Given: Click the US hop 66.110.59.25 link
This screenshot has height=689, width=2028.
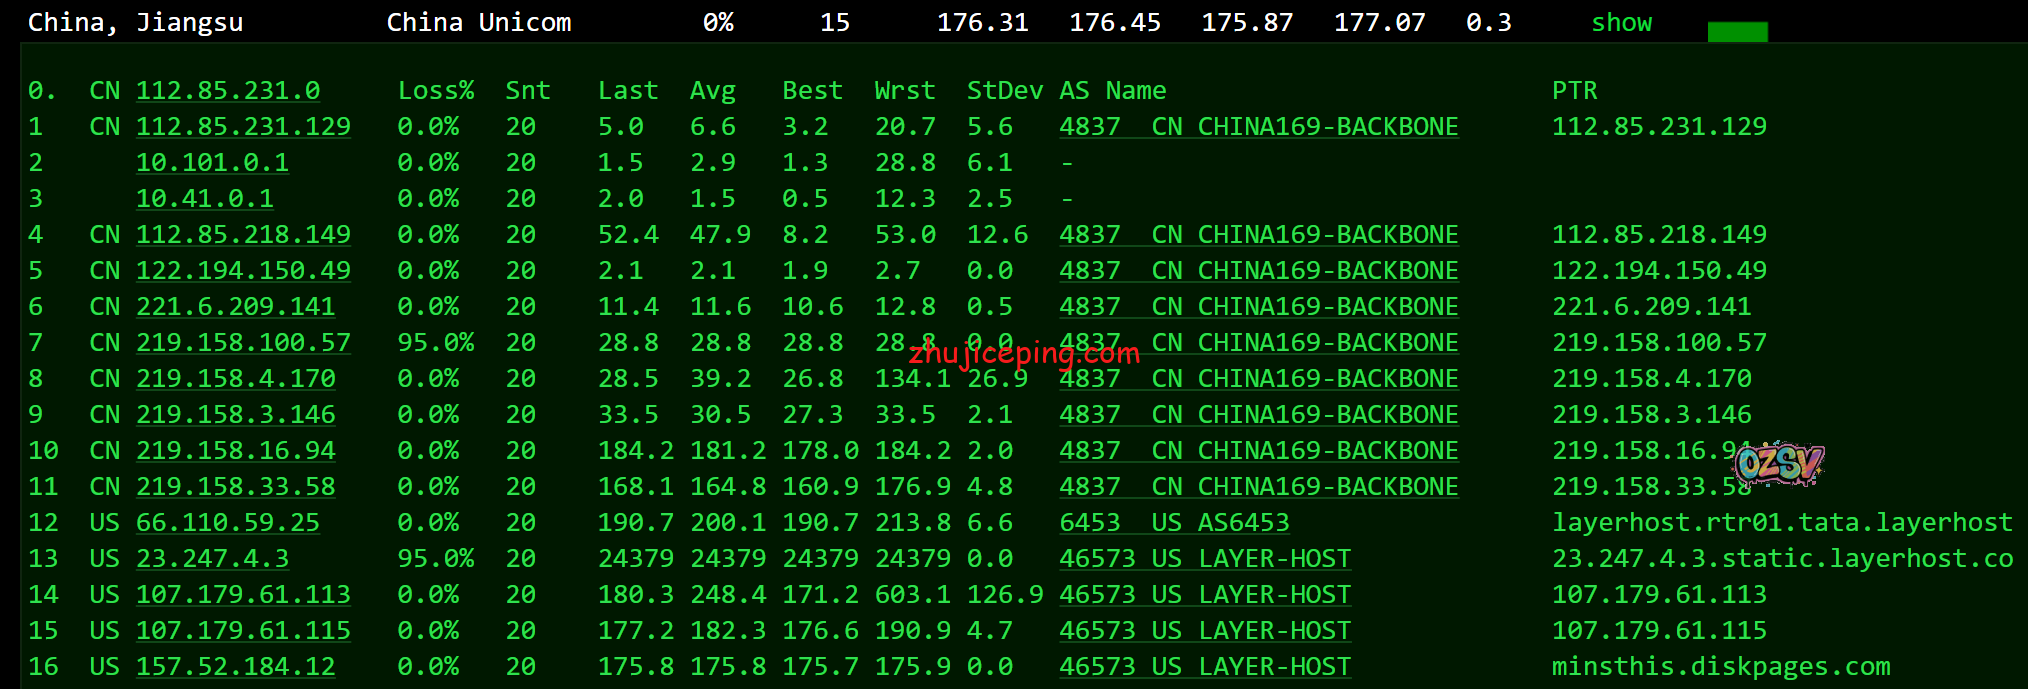Looking at the screenshot, I should pyautogui.click(x=228, y=523).
